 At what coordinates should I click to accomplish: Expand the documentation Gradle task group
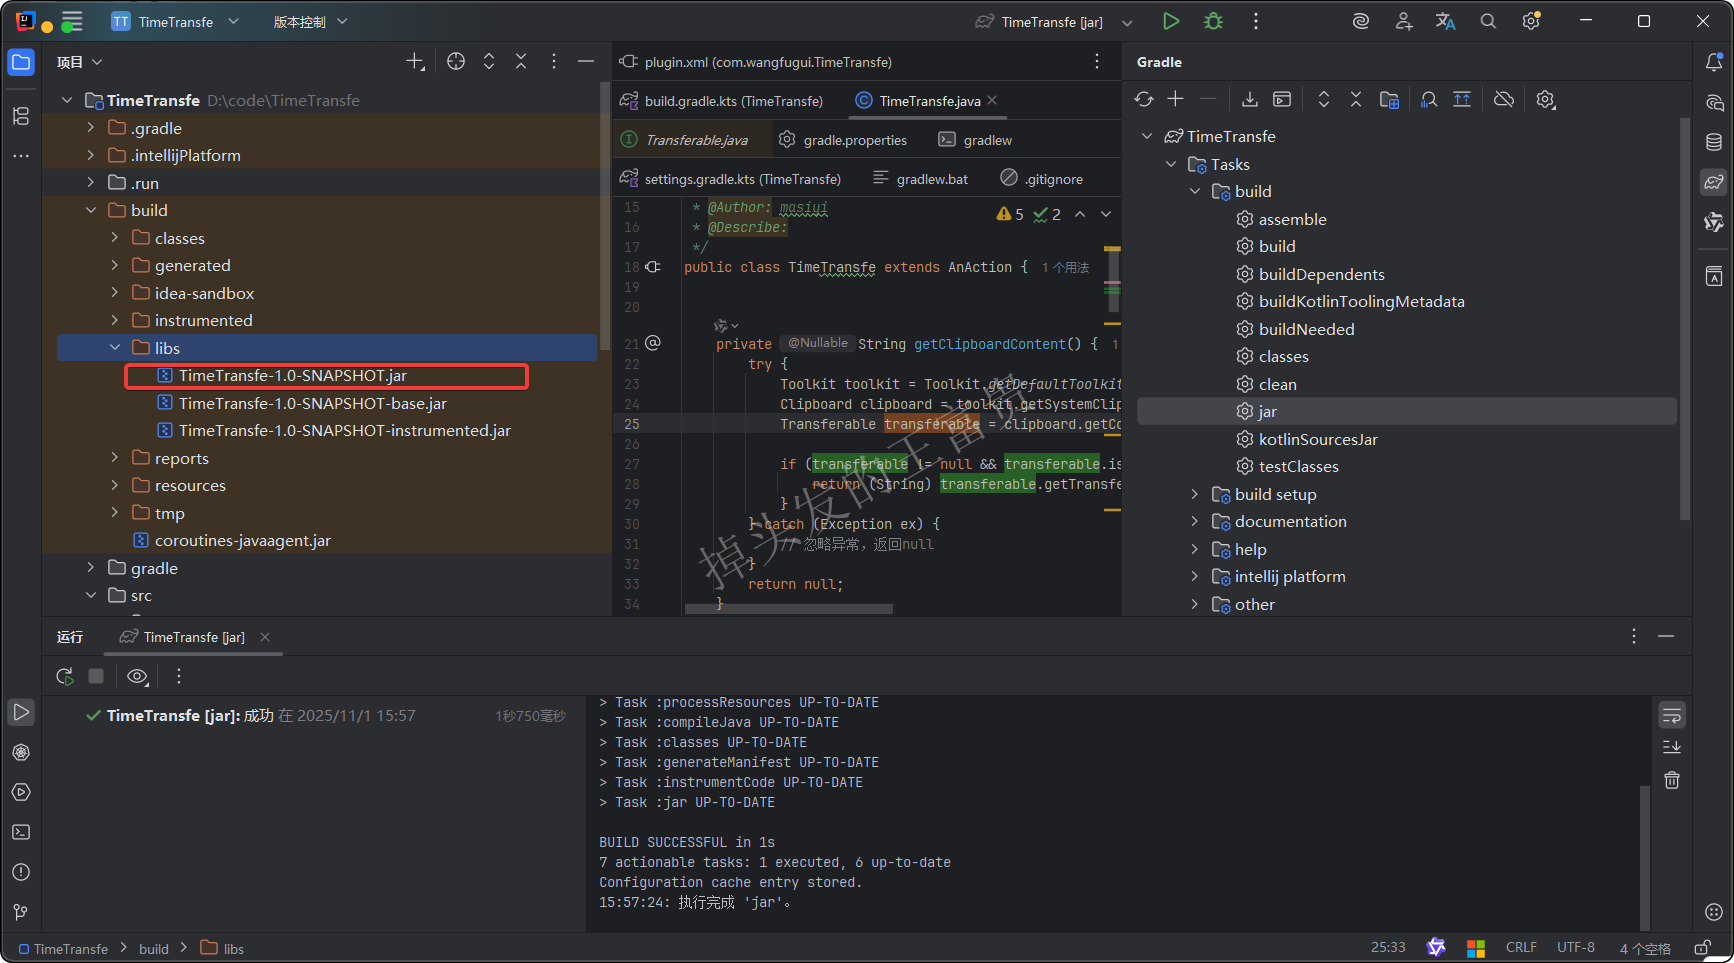[1194, 521]
